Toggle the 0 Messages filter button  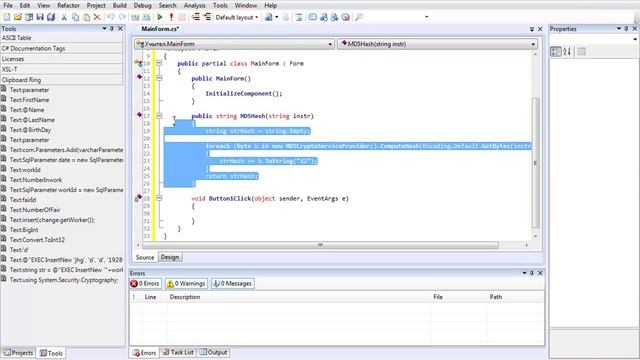coord(233,283)
